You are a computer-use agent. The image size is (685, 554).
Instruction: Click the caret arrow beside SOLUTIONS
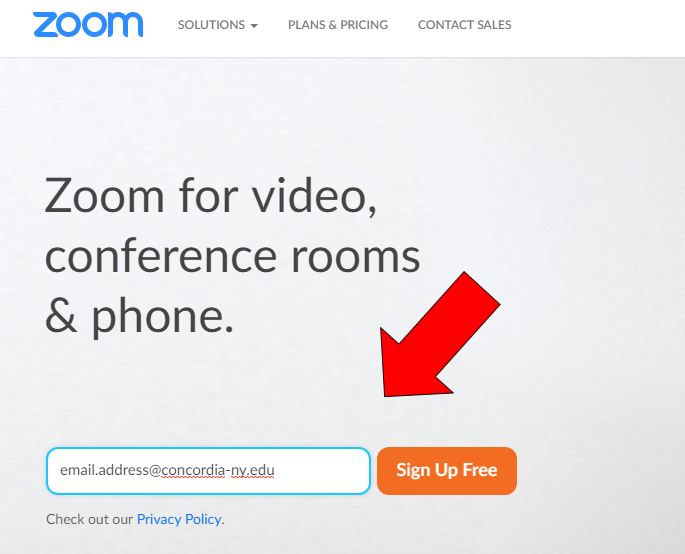point(254,26)
